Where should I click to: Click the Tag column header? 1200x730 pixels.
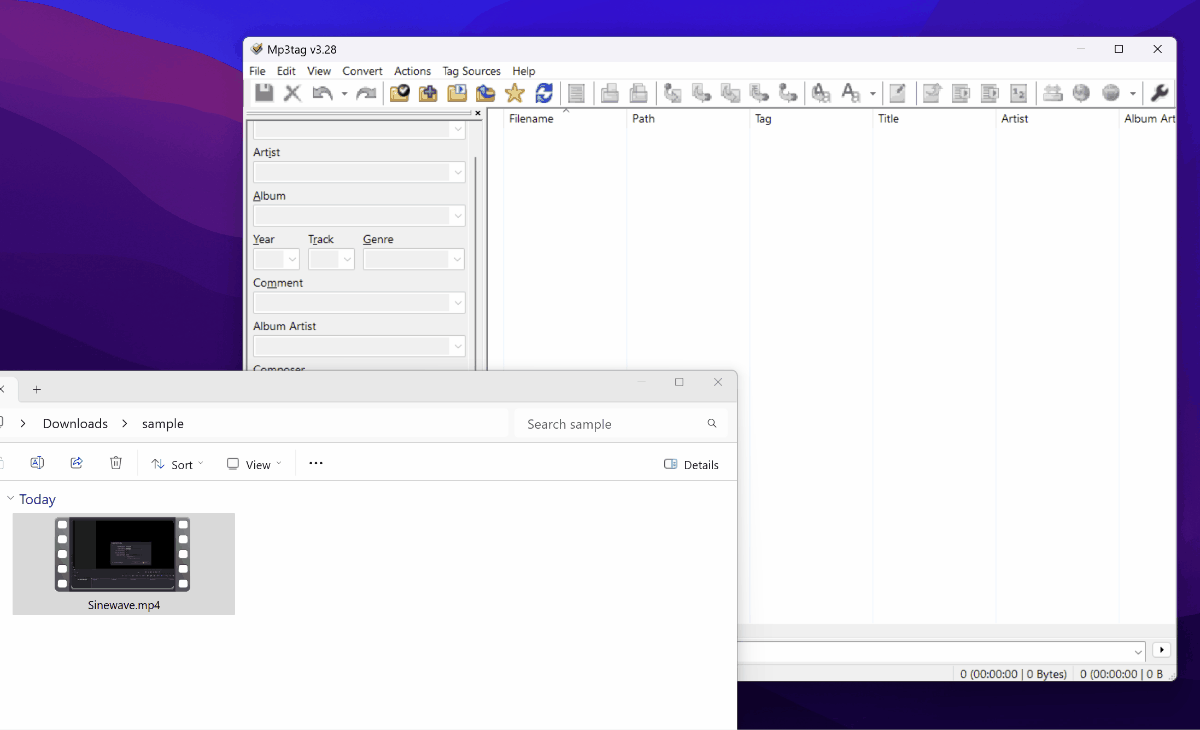pos(811,118)
